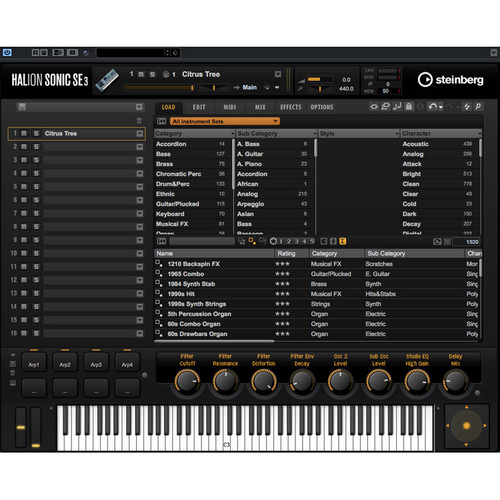
Task: Open the header program load menu arrow
Action: click(x=278, y=74)
